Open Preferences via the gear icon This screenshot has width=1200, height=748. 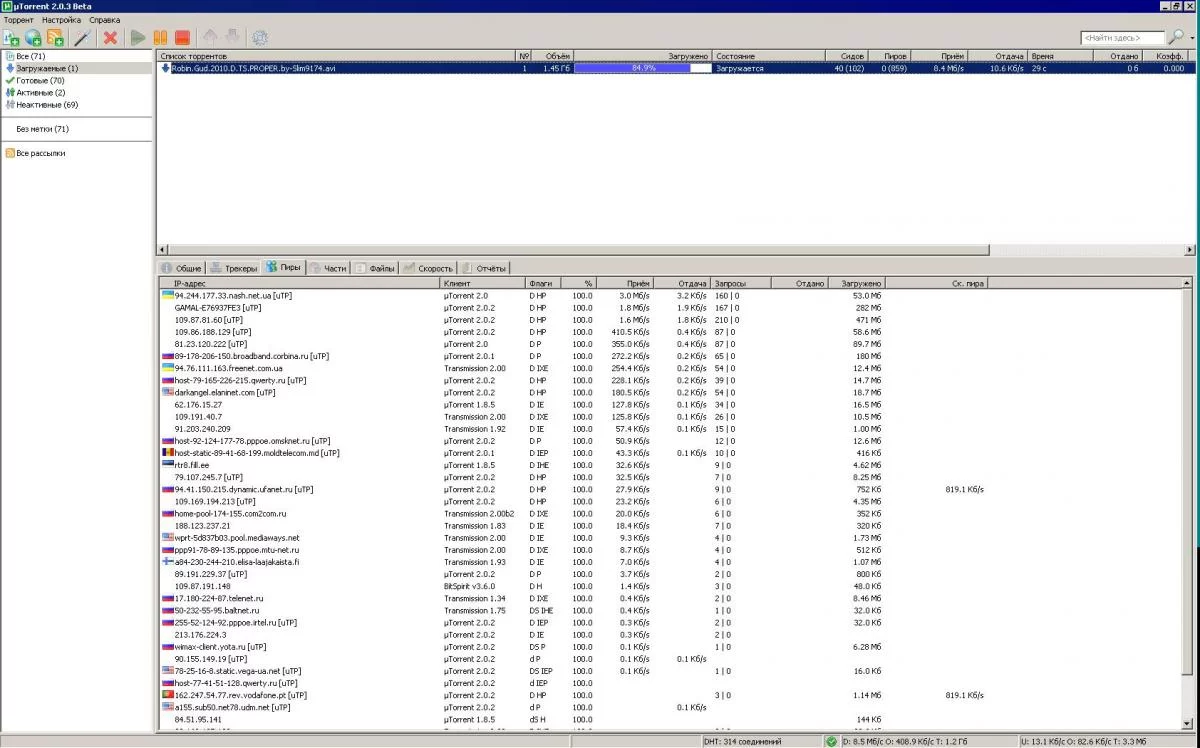[260, 38]
